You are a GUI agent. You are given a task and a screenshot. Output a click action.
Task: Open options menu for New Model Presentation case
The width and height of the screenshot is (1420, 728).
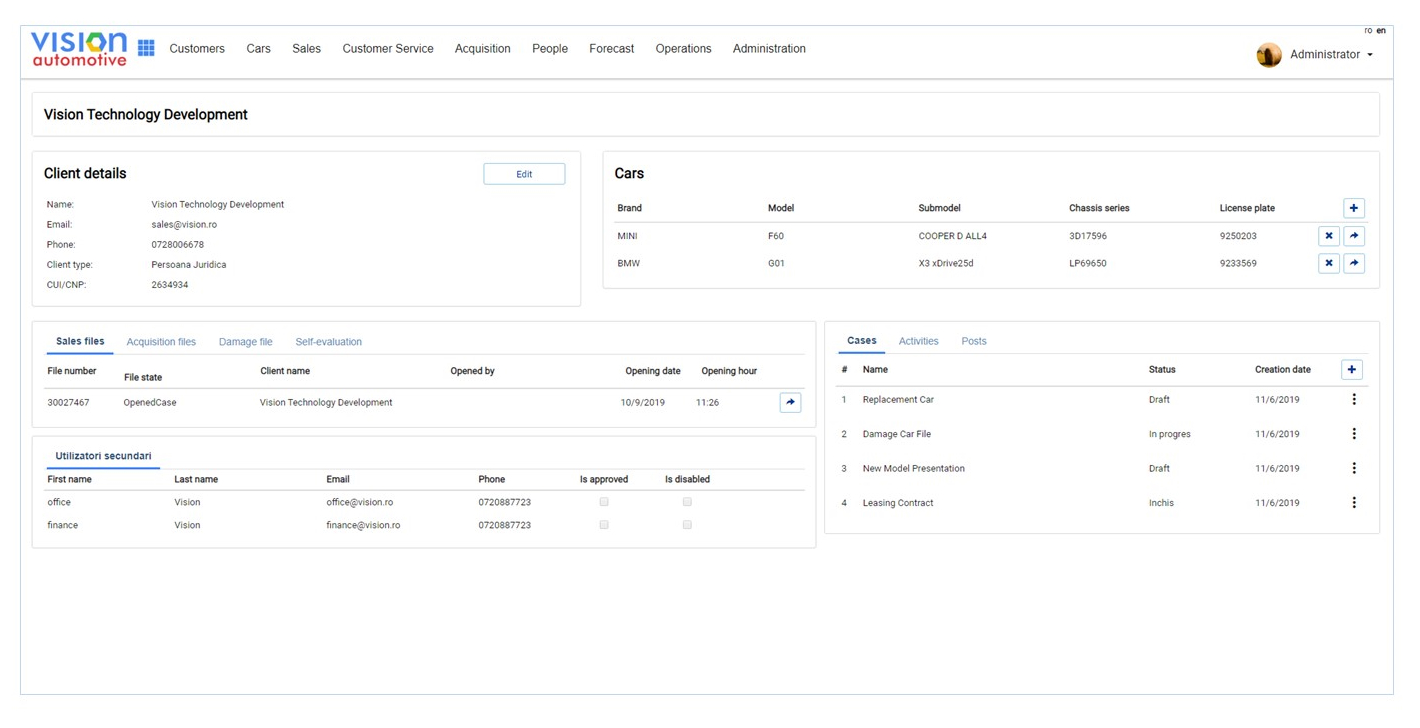click(1354, 468)
